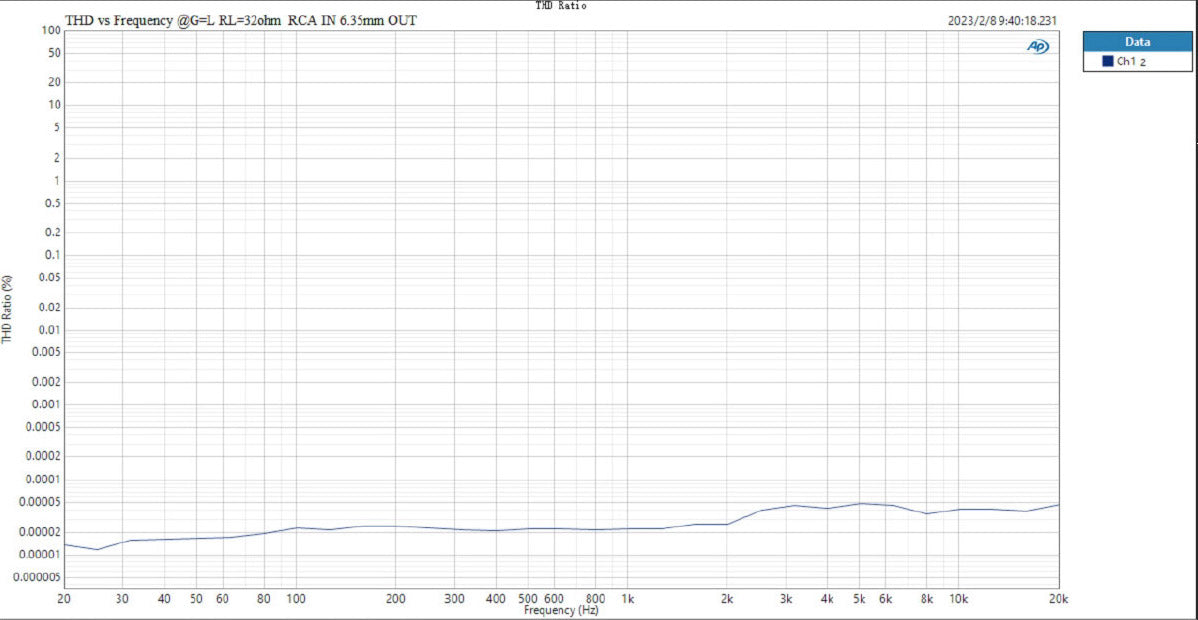Click the Data legend header
This screenshot has width=1198, height=620.
coord(1137,42)
